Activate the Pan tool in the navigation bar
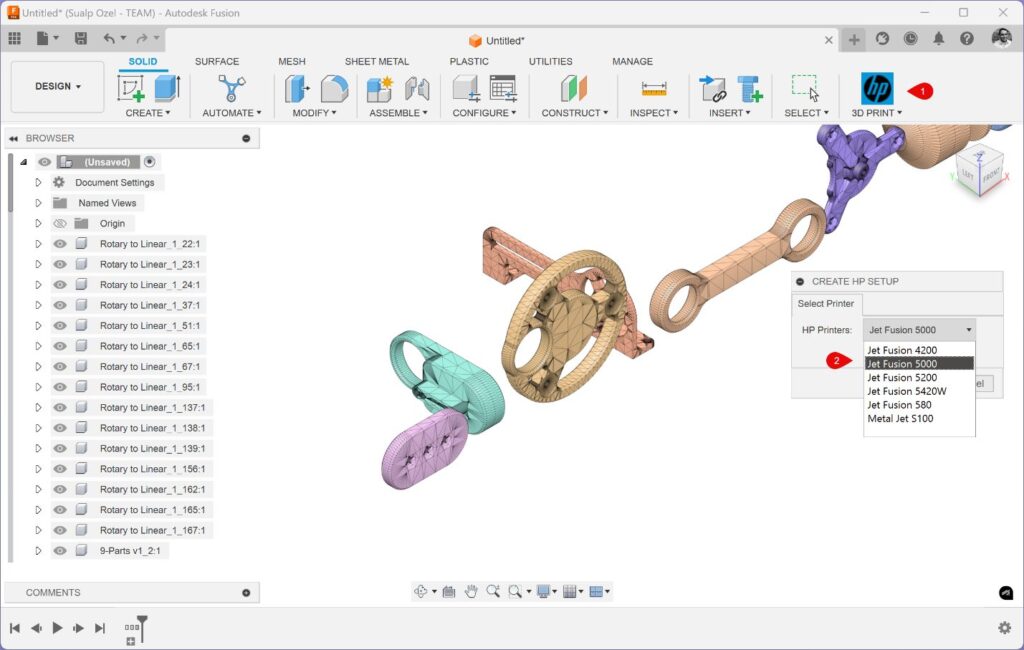This screenshot has width=1024, height=650. tap(469, 591)
